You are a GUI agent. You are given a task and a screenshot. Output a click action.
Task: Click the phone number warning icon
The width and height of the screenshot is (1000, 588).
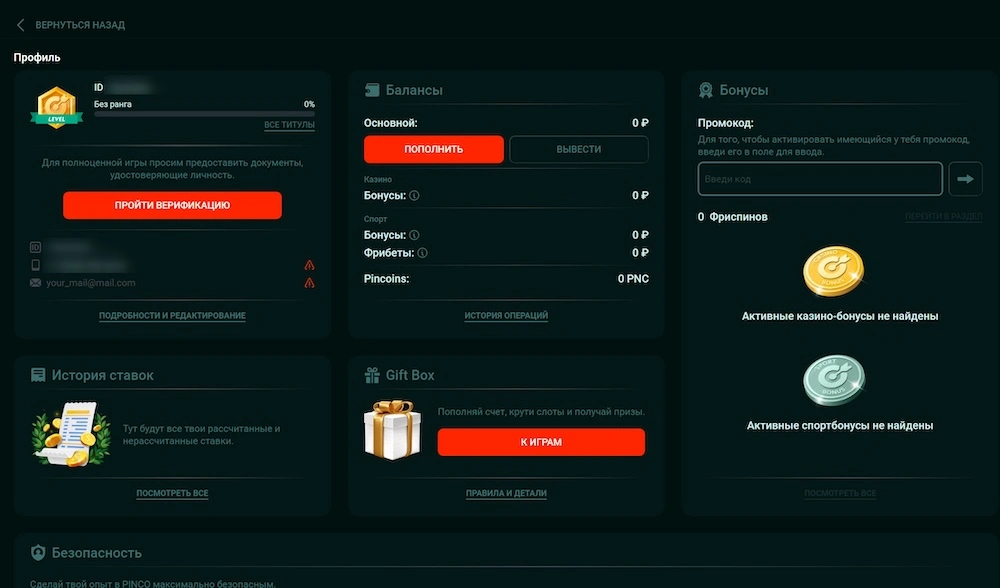(x=309, y=265)
